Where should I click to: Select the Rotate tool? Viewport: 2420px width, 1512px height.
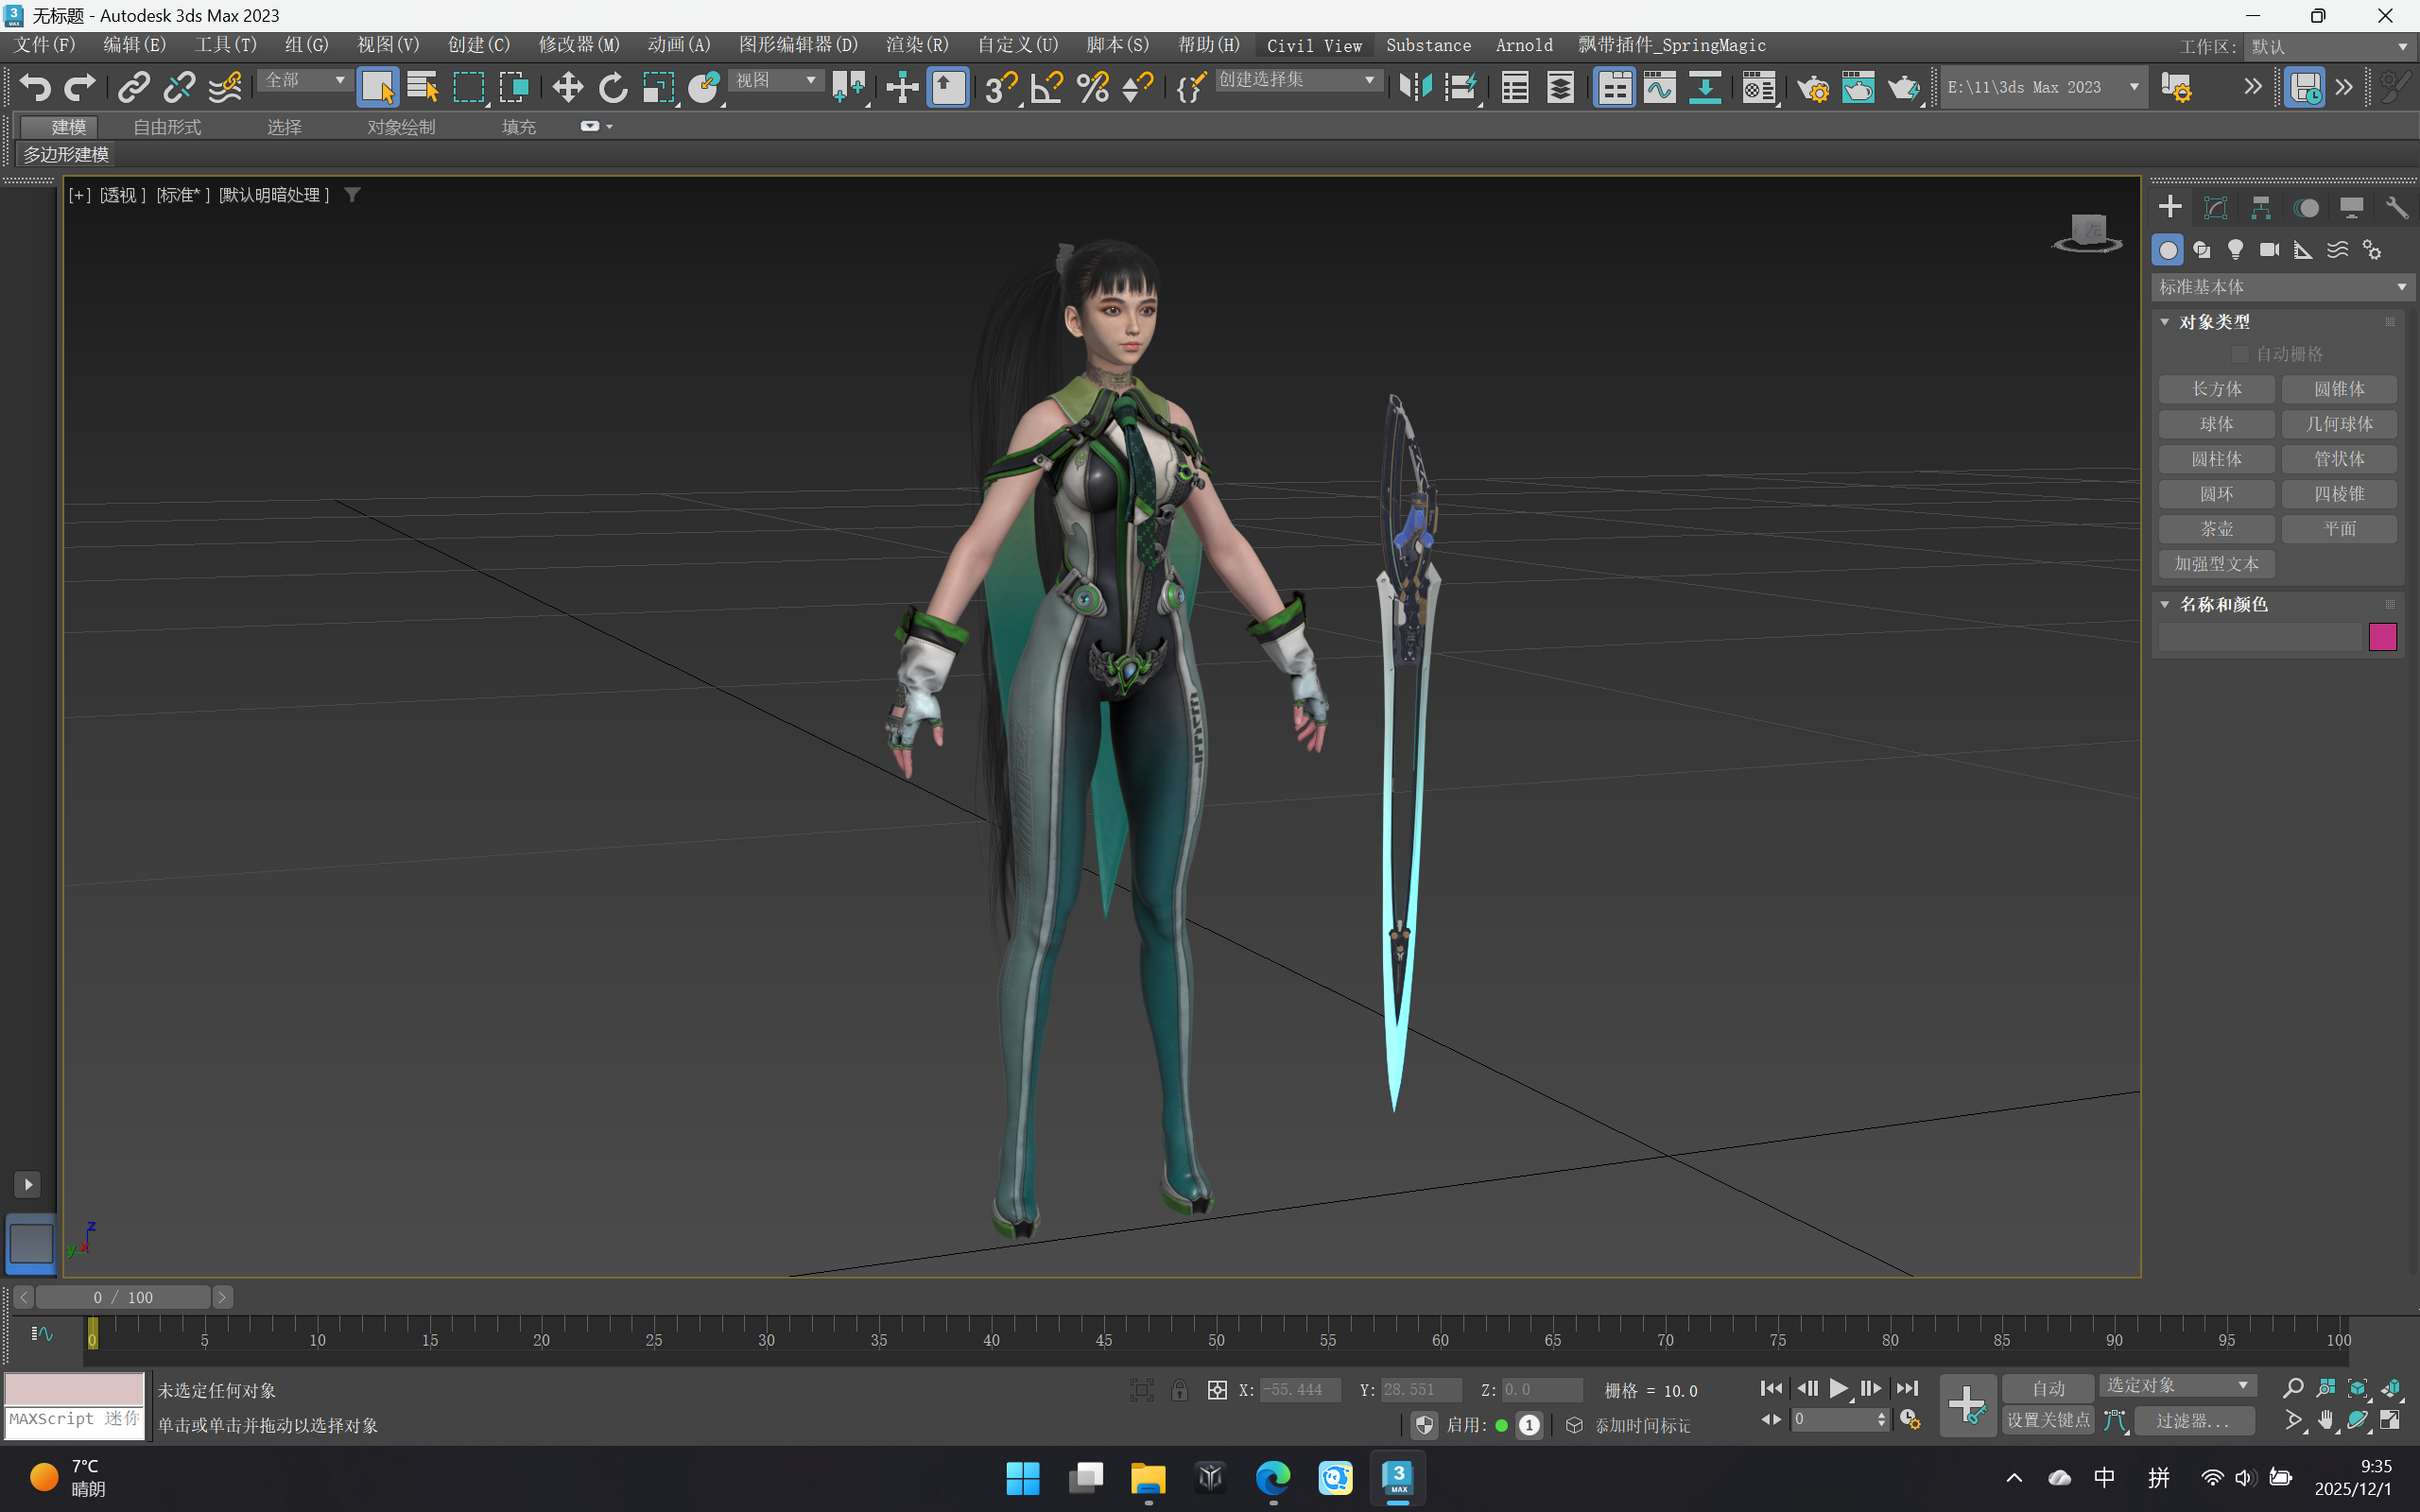point(612,87)
